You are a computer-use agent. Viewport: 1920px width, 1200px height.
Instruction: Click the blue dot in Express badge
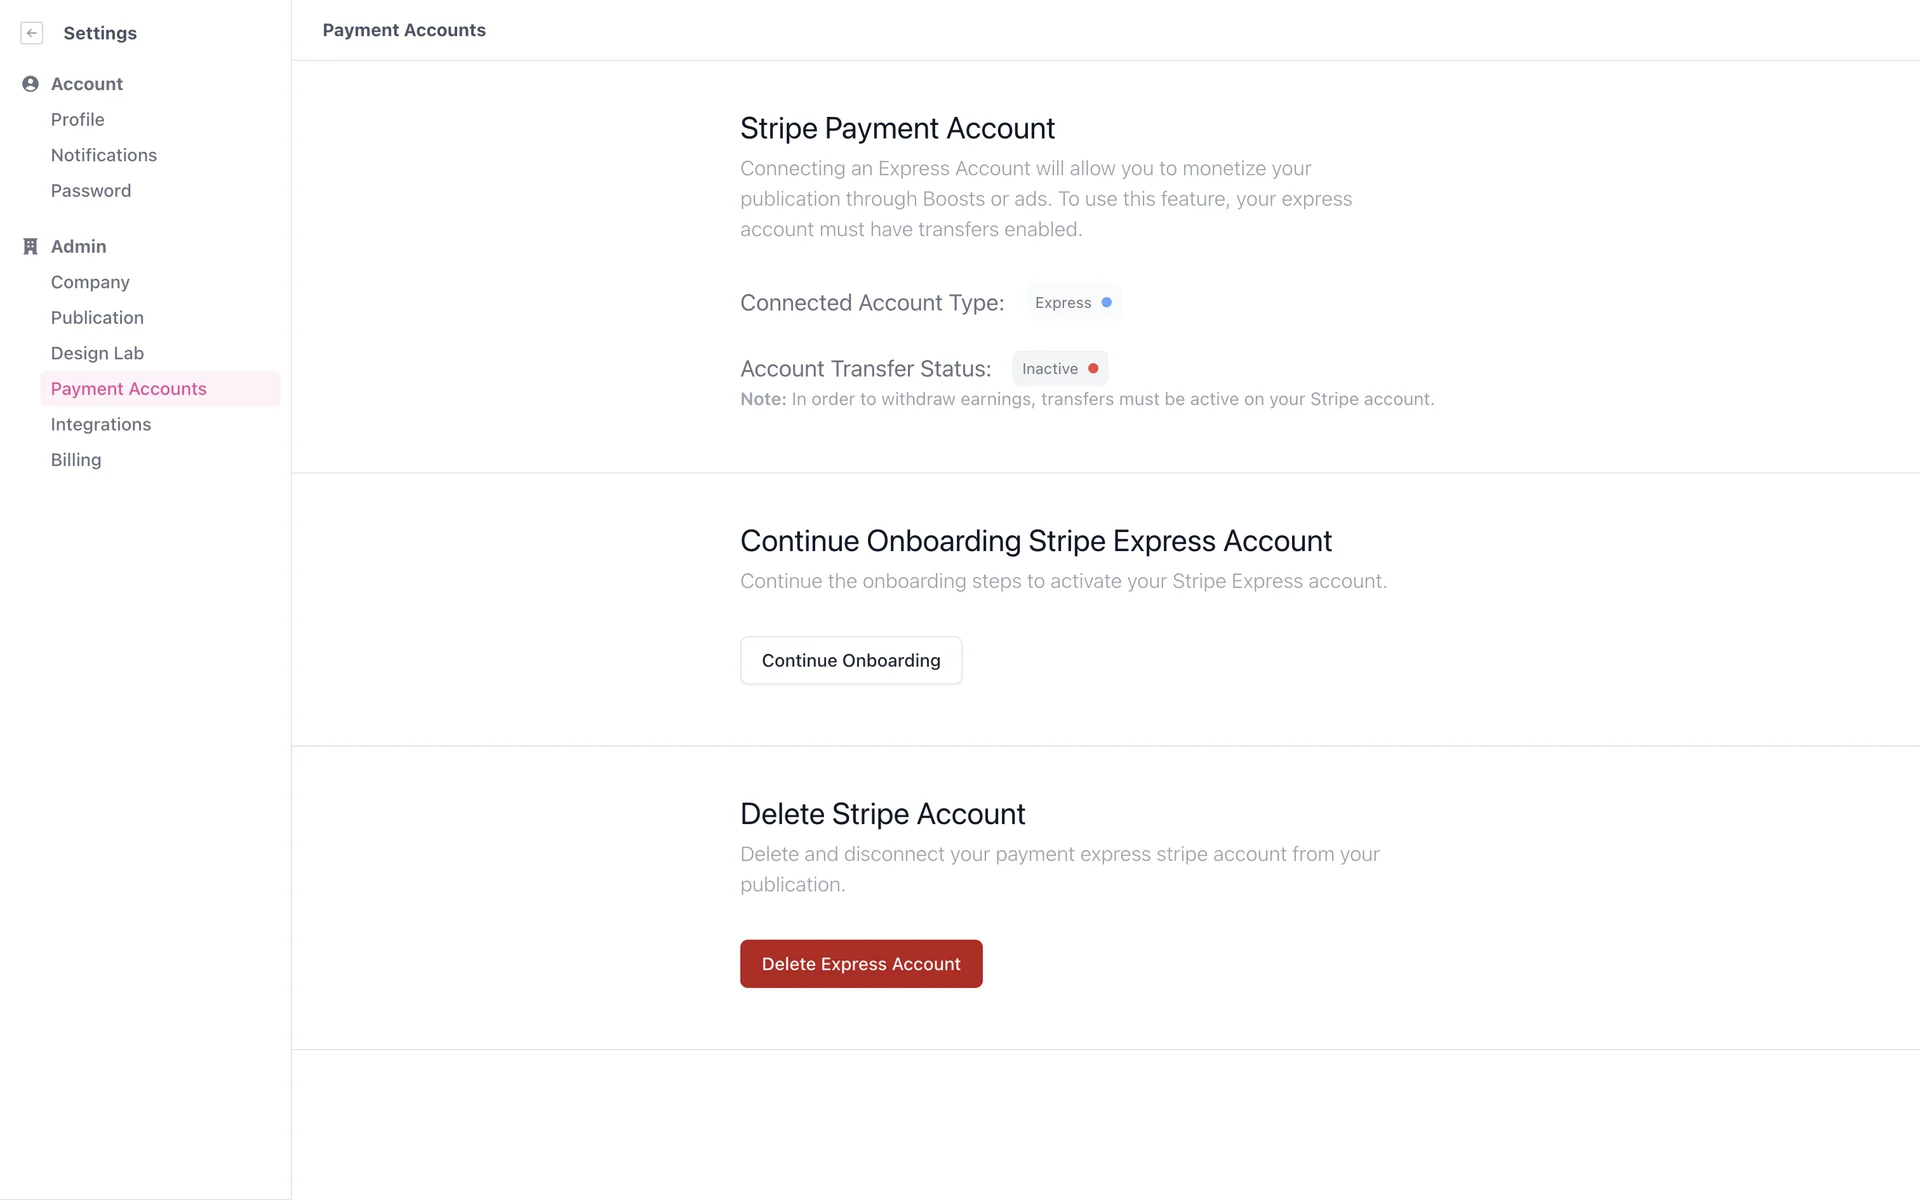(x=1106, y=302)
